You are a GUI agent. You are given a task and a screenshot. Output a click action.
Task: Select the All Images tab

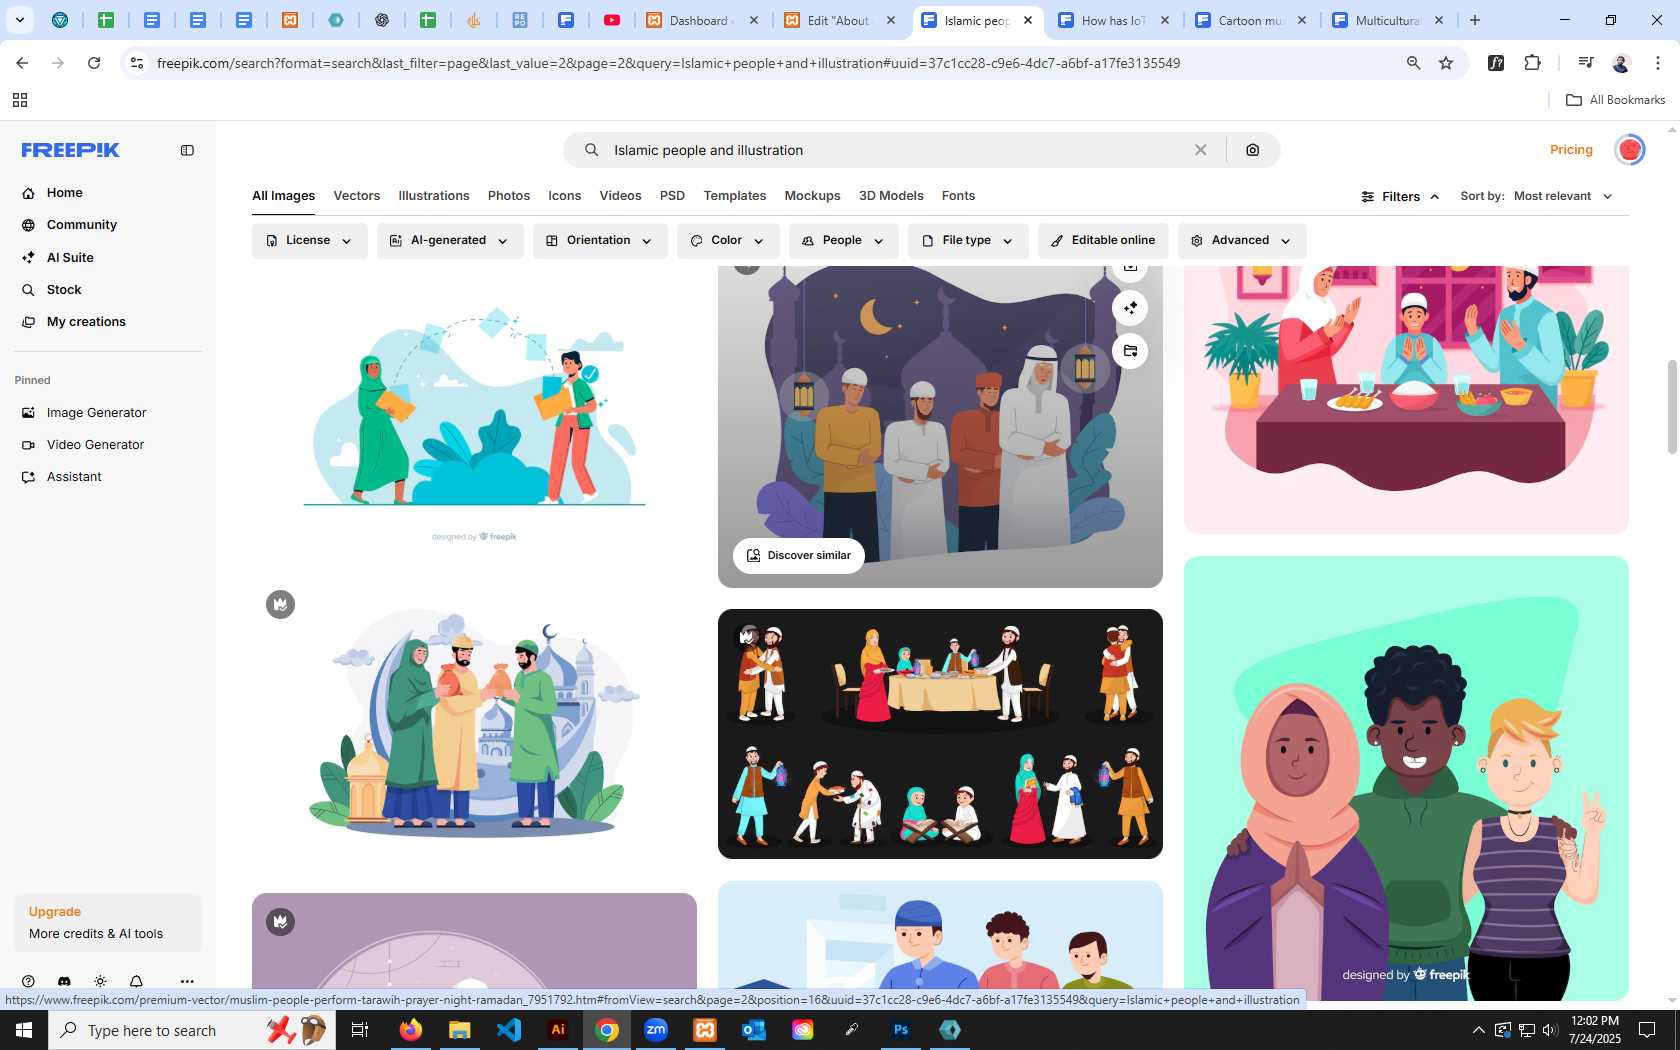click(283, 196)
